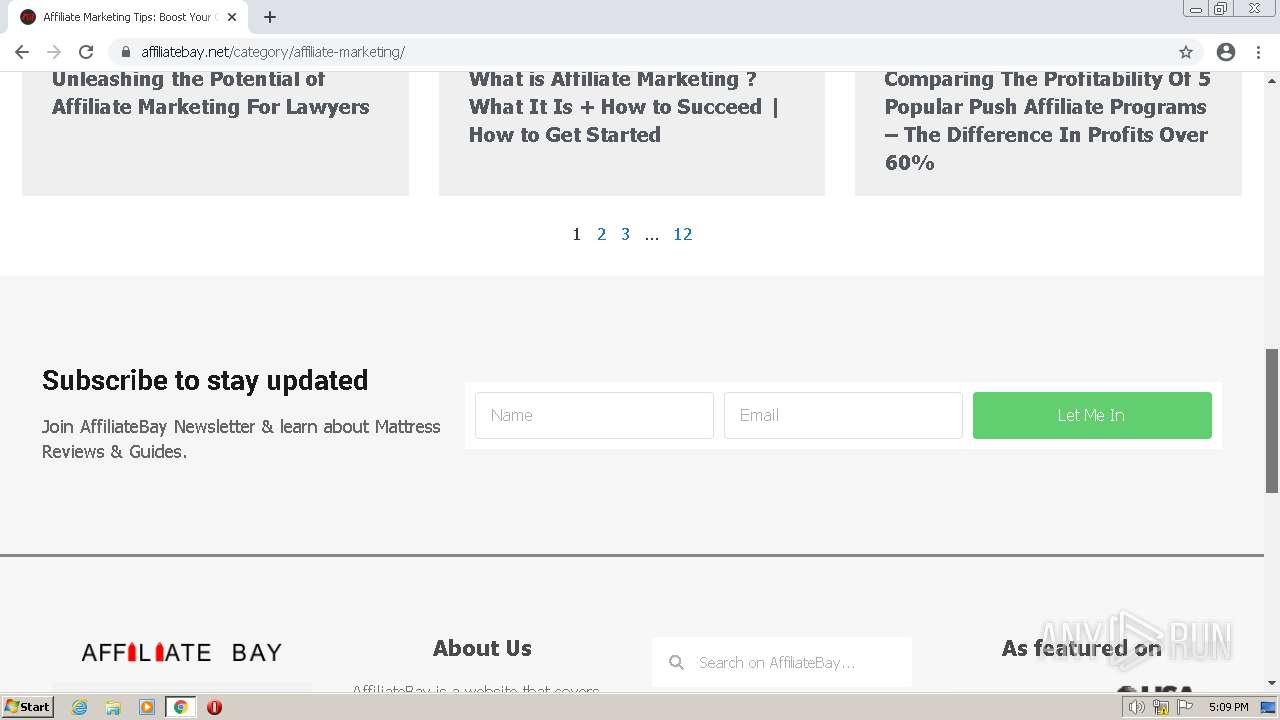Click the page vertical scrollbar thumb
This screenshot has height=720, width=1280.
click(1272, 420)
